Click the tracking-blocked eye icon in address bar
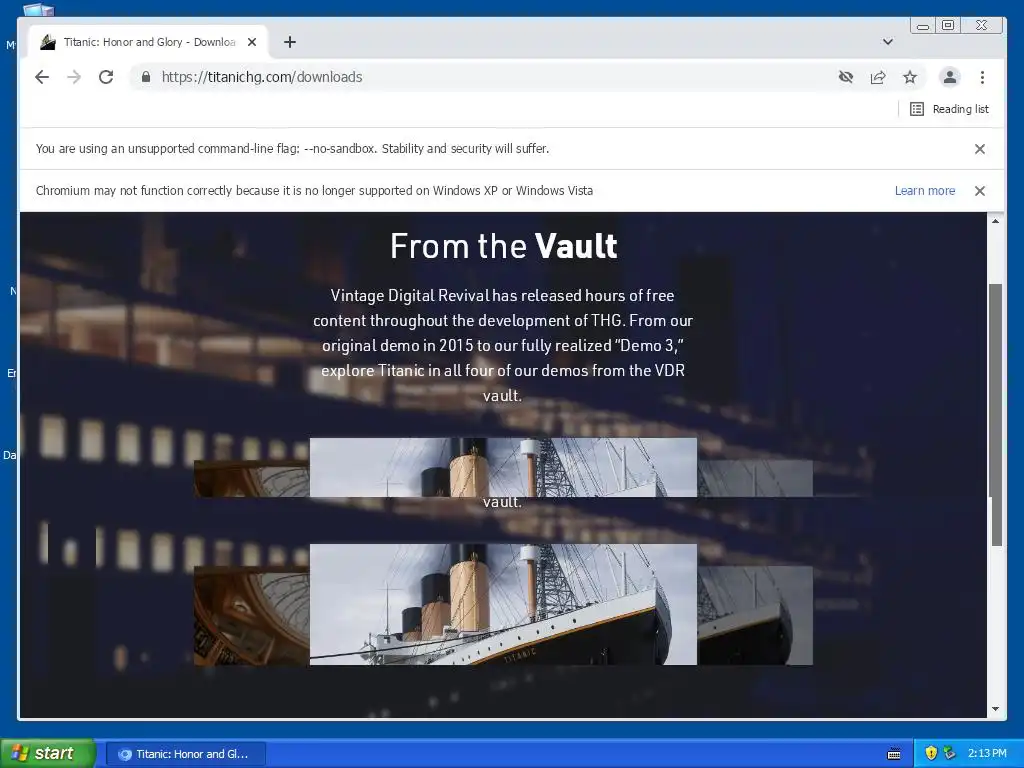The width and height of the screenshot is (1024, 768). tap(846, 77)
